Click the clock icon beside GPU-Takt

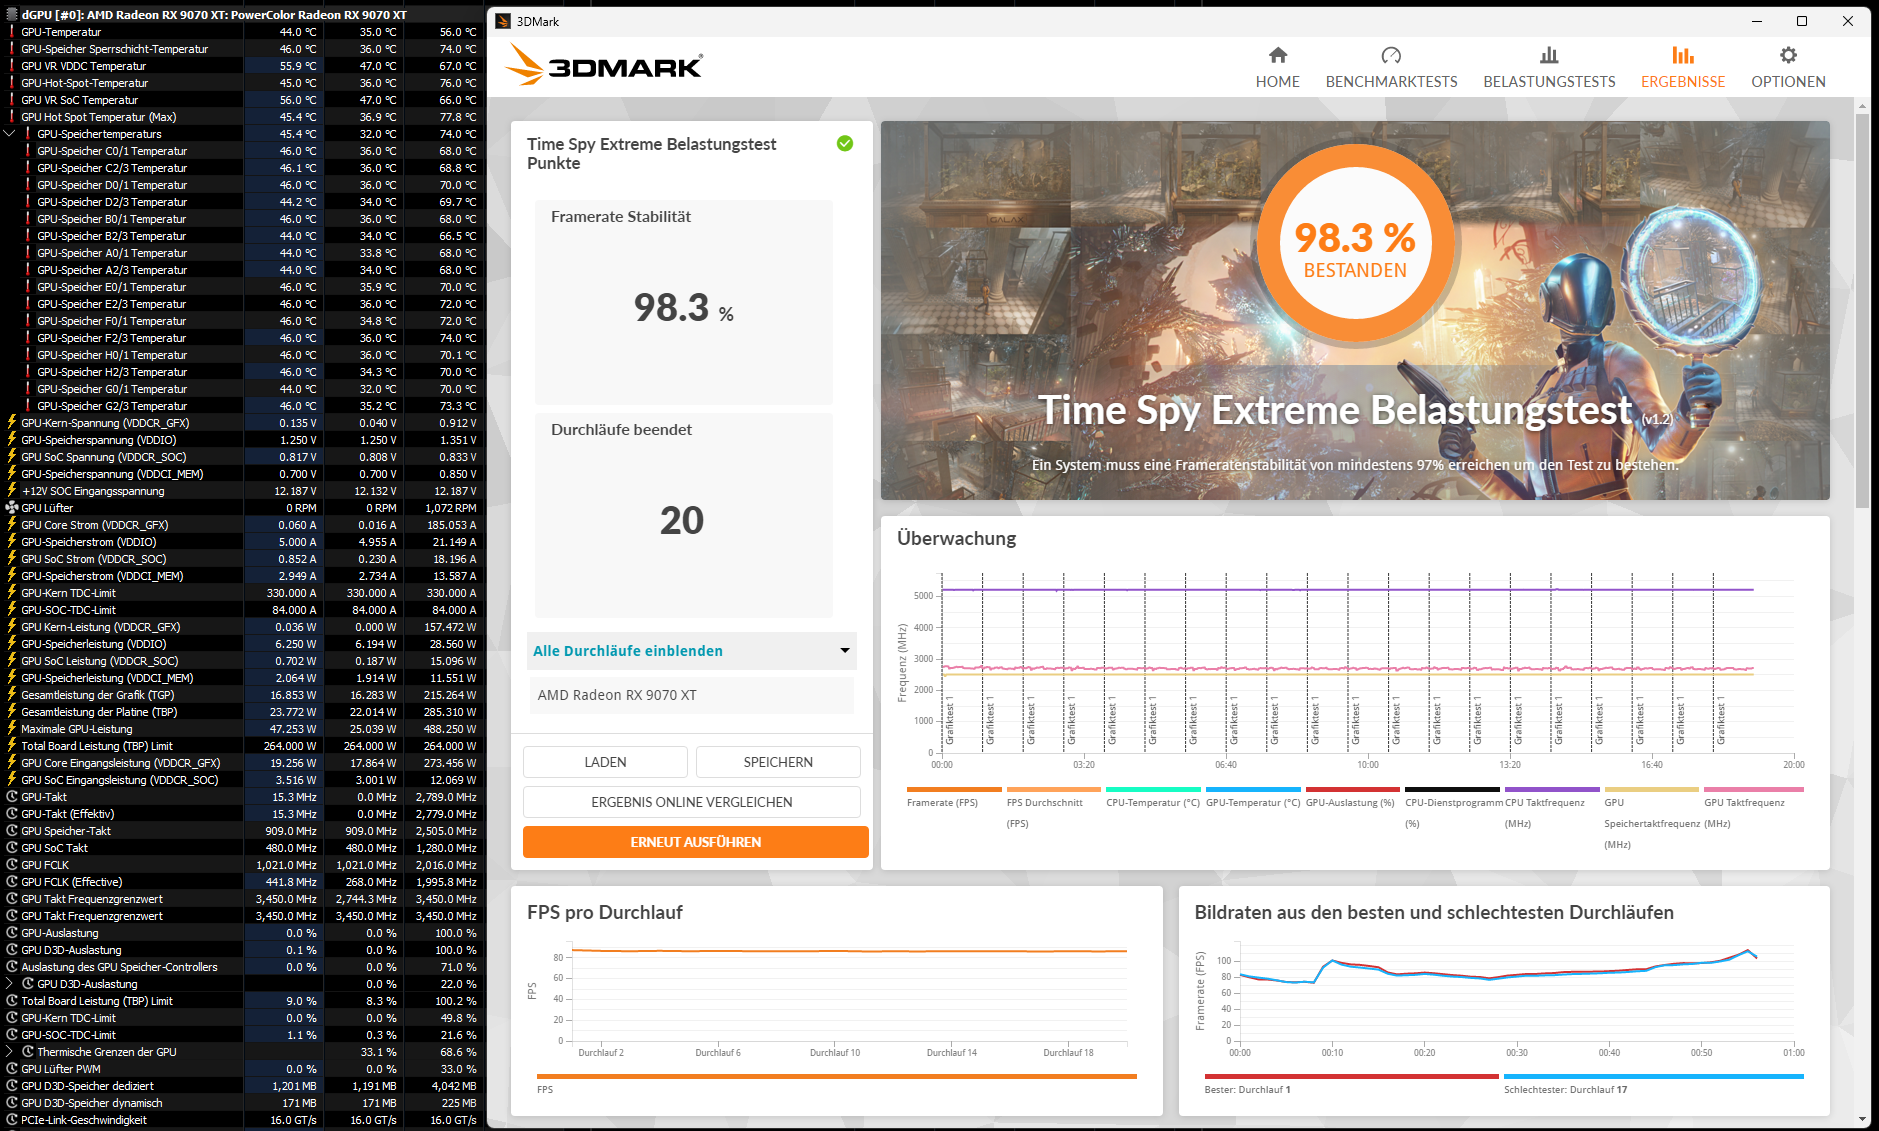12,797
